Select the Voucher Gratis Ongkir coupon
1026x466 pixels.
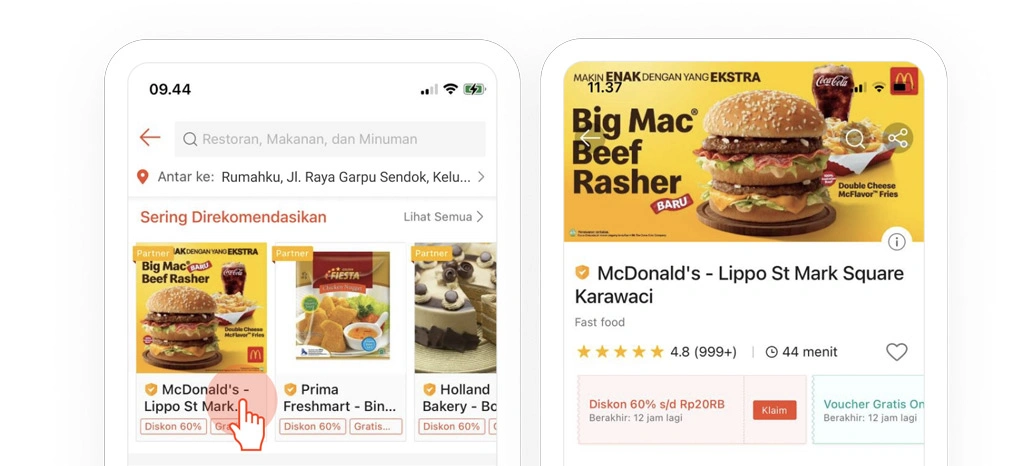(868, 410)
